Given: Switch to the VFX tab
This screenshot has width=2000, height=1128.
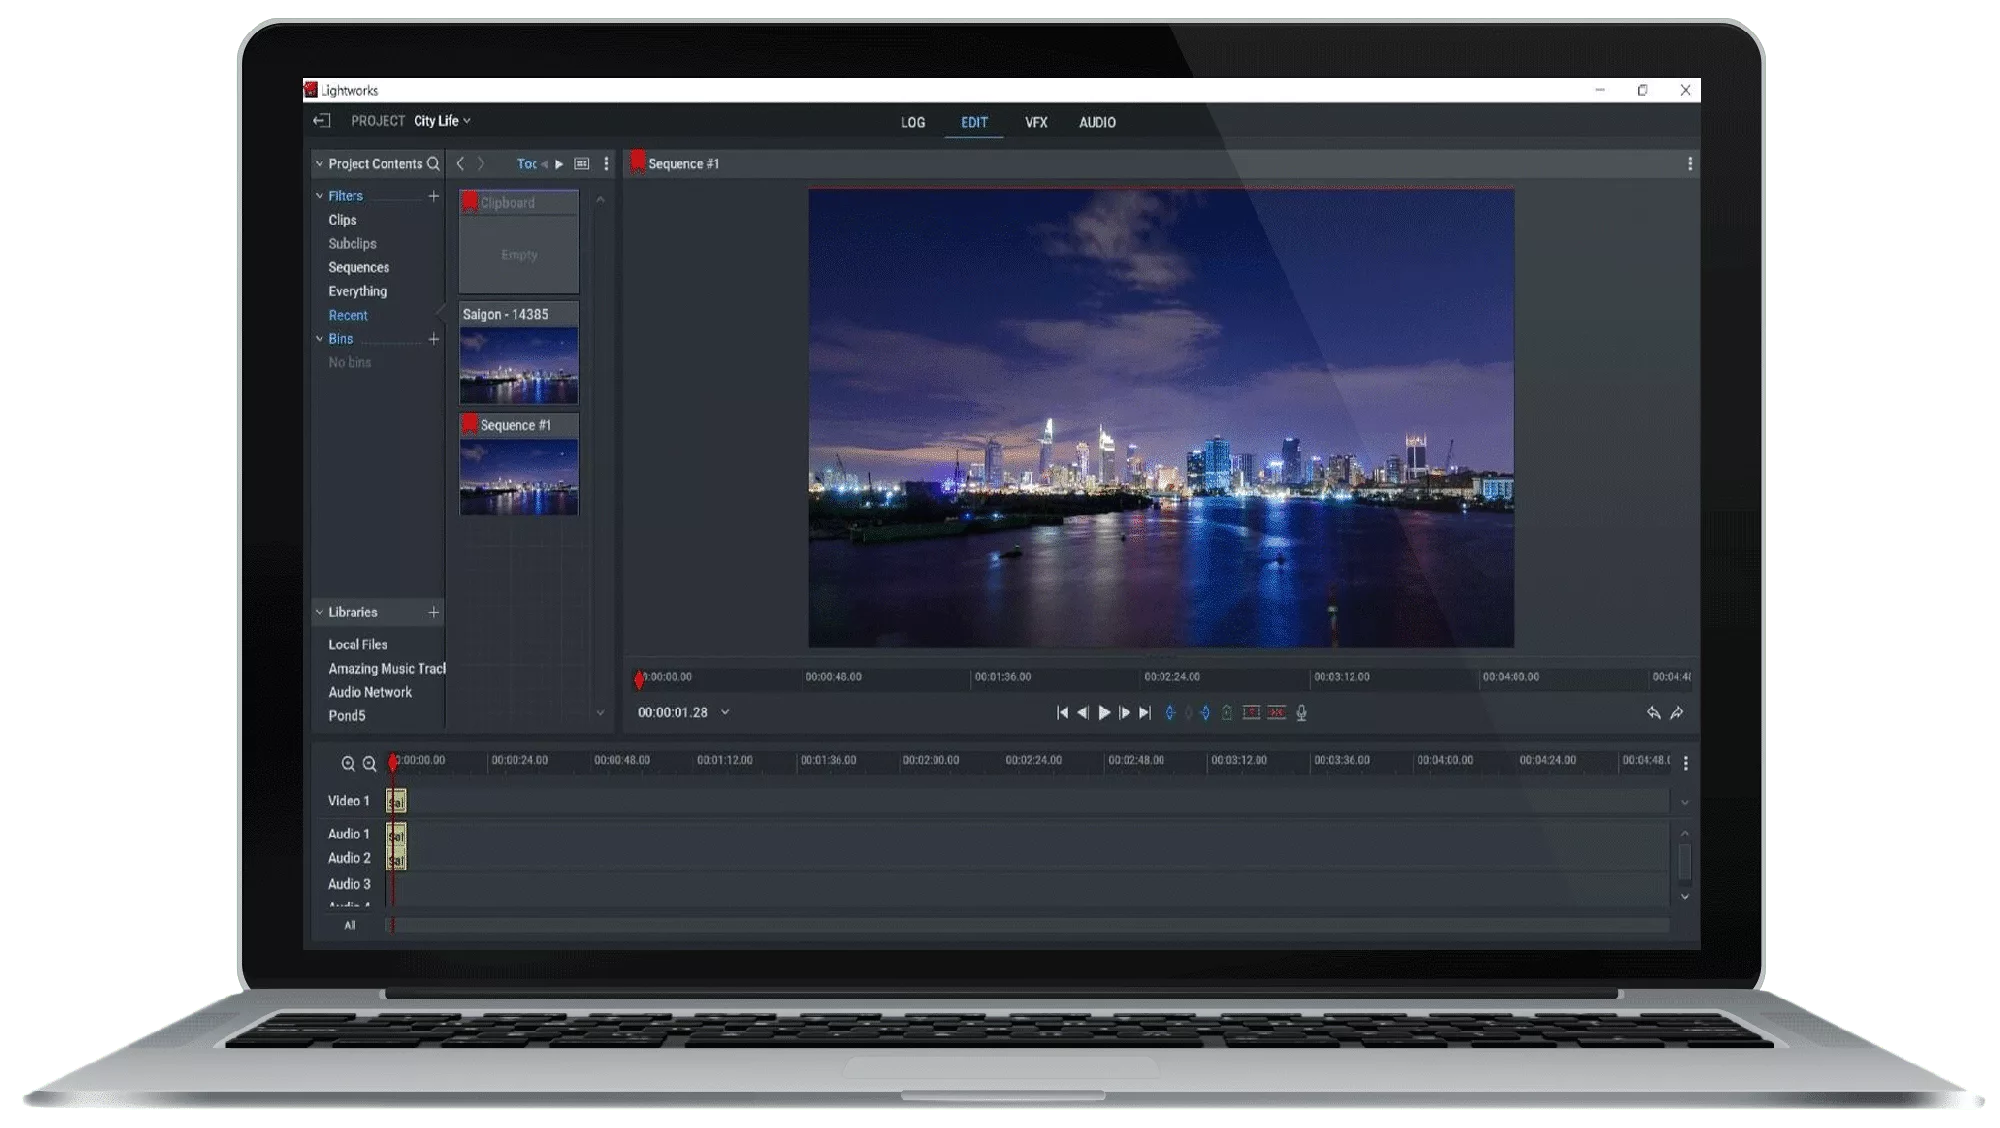Looking at the screenshot, I should pos(1036,123).
